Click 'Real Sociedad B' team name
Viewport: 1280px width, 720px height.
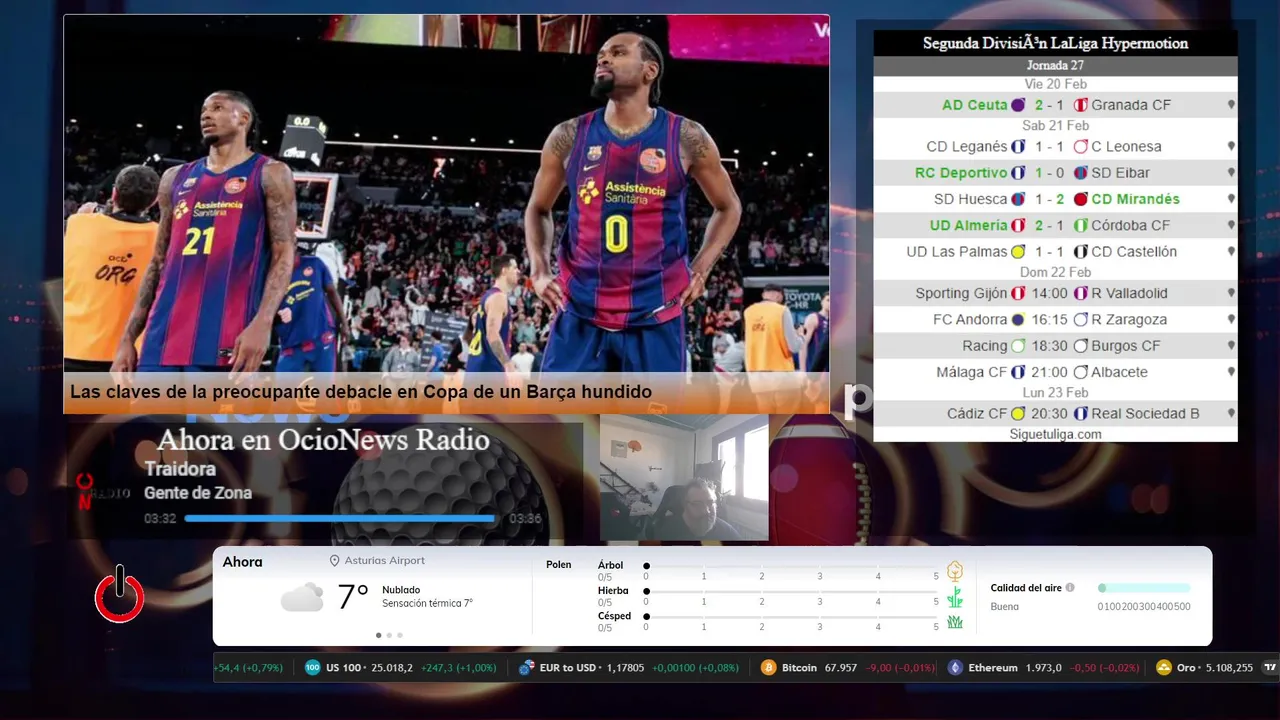tap(1145, 414)
